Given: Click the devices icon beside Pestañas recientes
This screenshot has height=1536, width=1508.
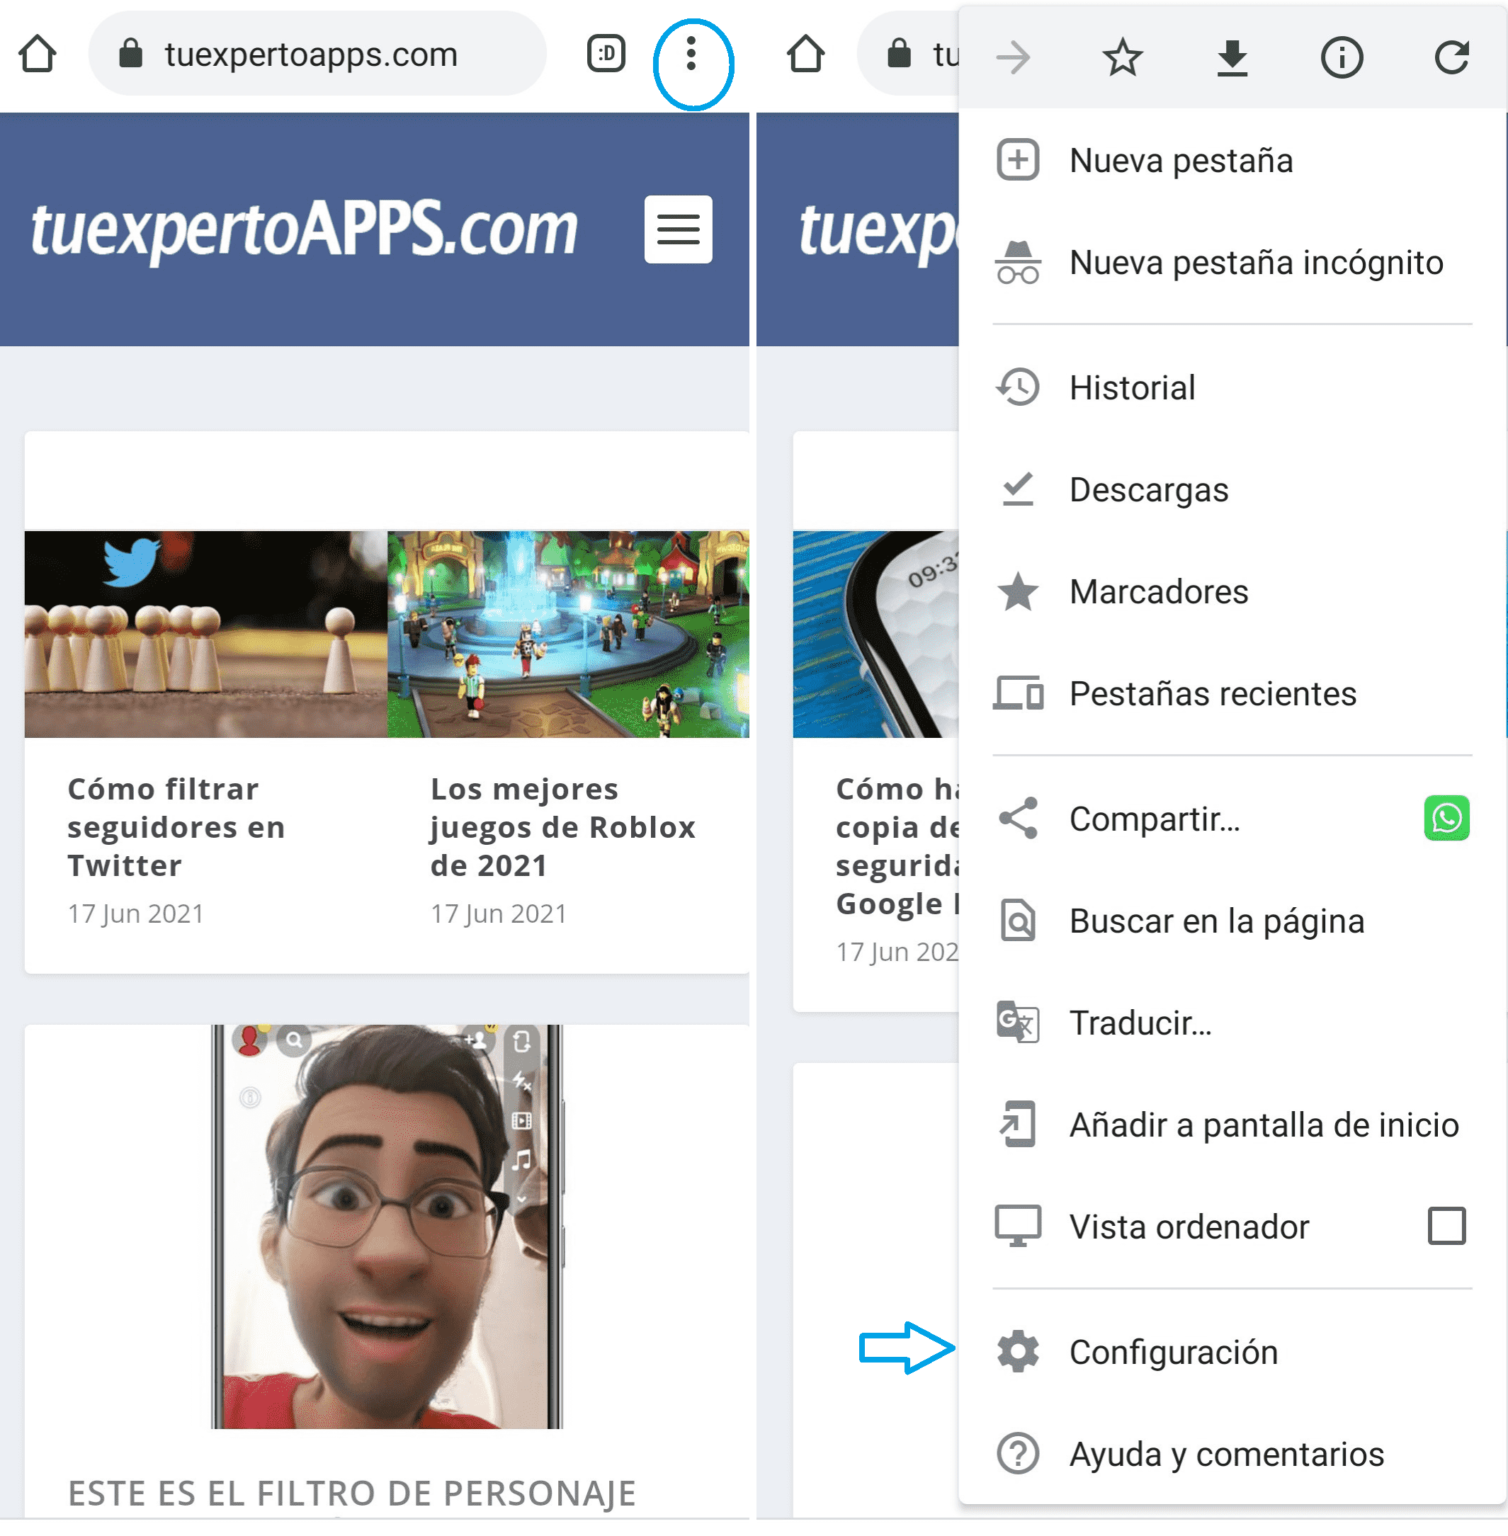Looking at the screenshot, I should pyautogui.click(x=1018, y=694).
